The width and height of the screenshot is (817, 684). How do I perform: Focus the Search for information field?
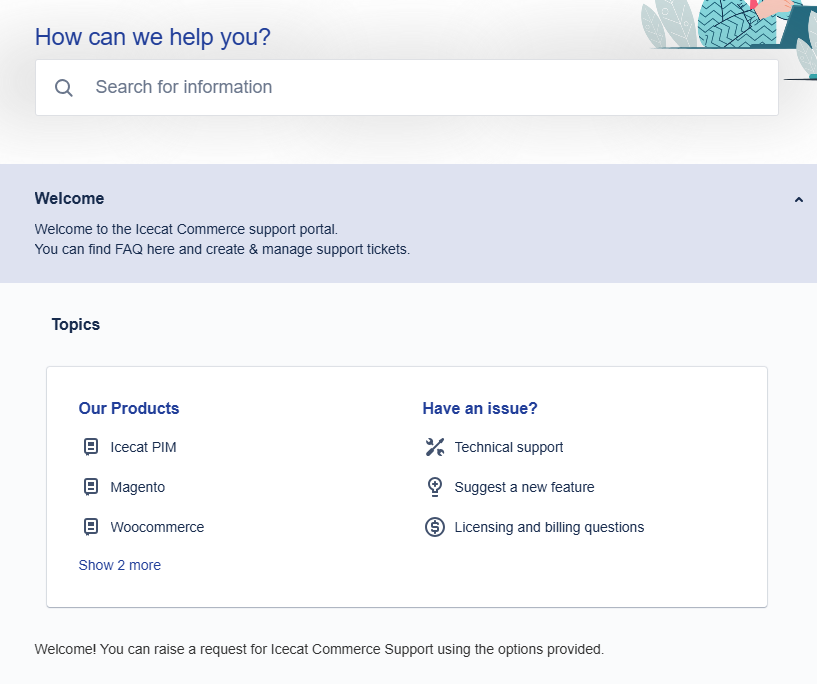pyautogui.click(x=406, y=88)
